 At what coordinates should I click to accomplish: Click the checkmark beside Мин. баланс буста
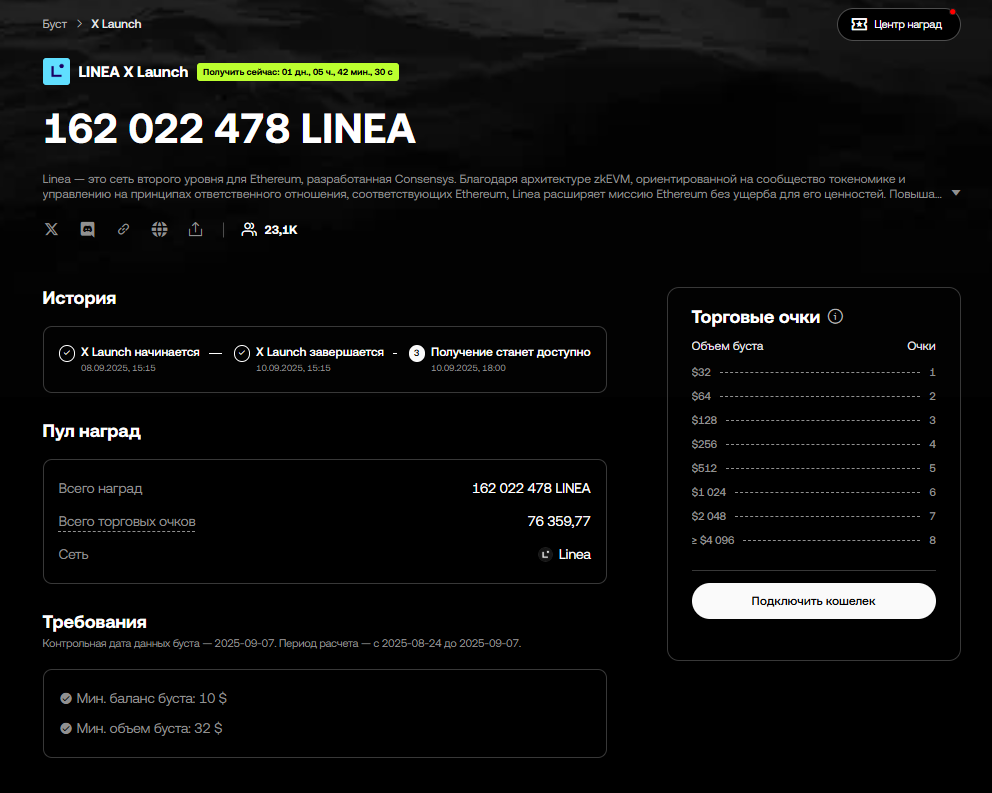[x=67, y=698]
